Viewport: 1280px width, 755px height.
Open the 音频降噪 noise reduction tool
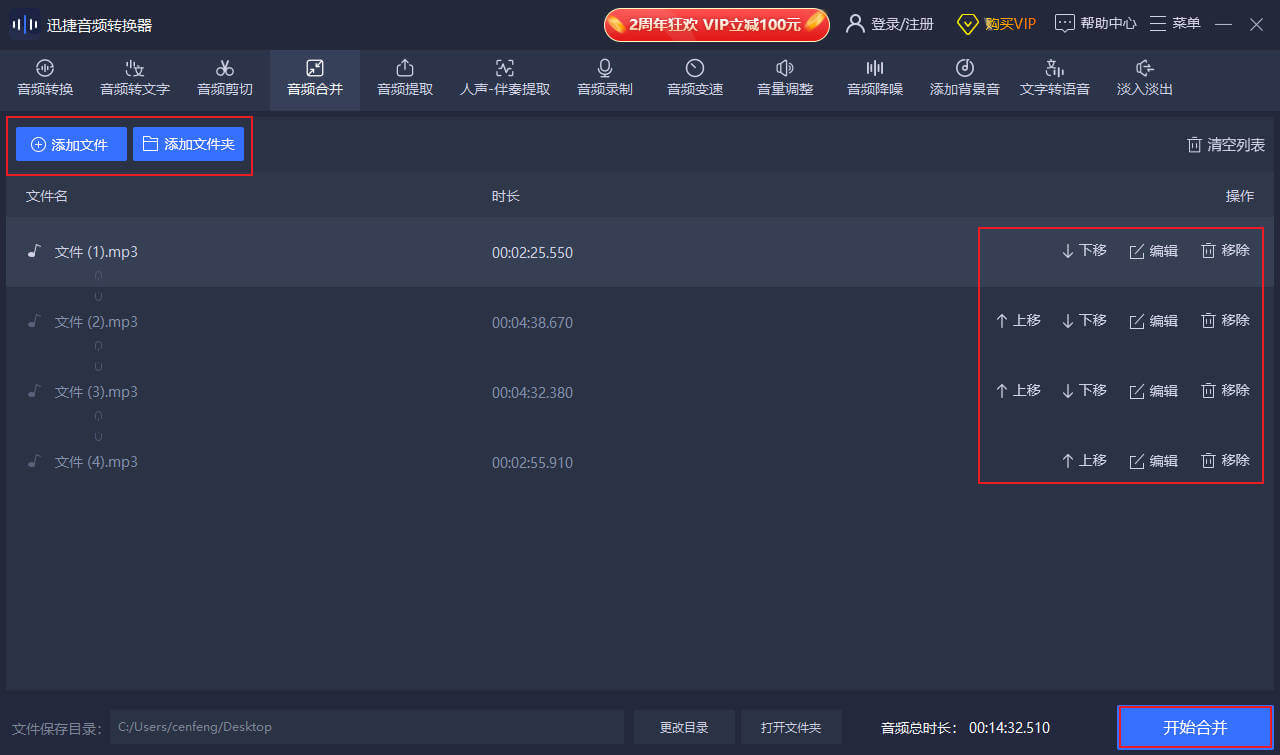[875, 79]
